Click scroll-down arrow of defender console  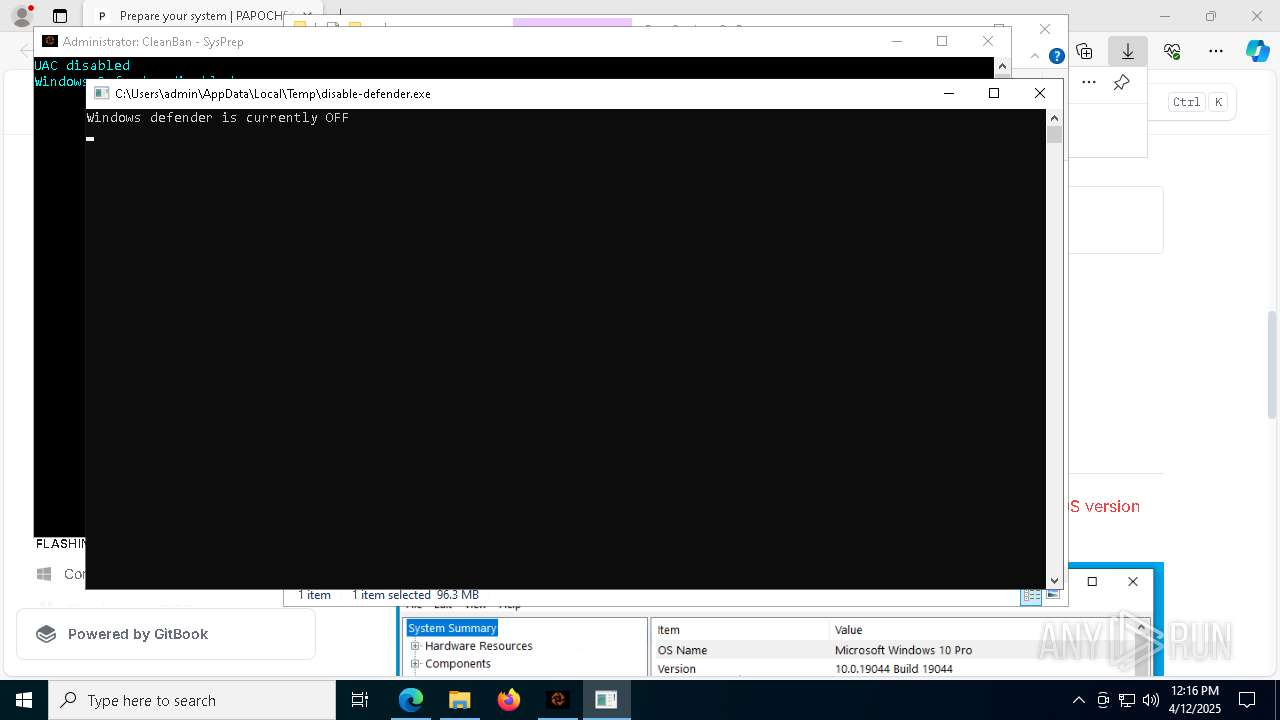(1055, 580)
